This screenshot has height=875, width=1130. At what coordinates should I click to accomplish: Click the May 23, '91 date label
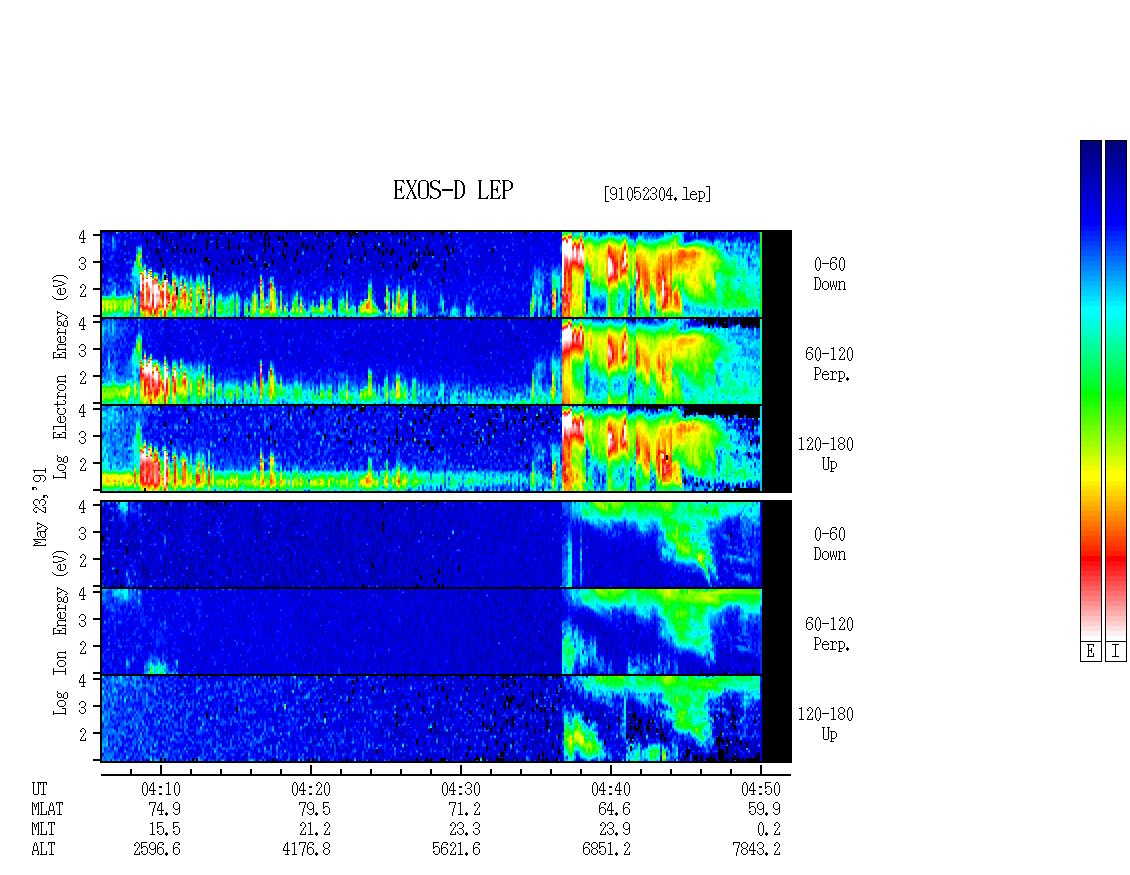pos(40,507)
